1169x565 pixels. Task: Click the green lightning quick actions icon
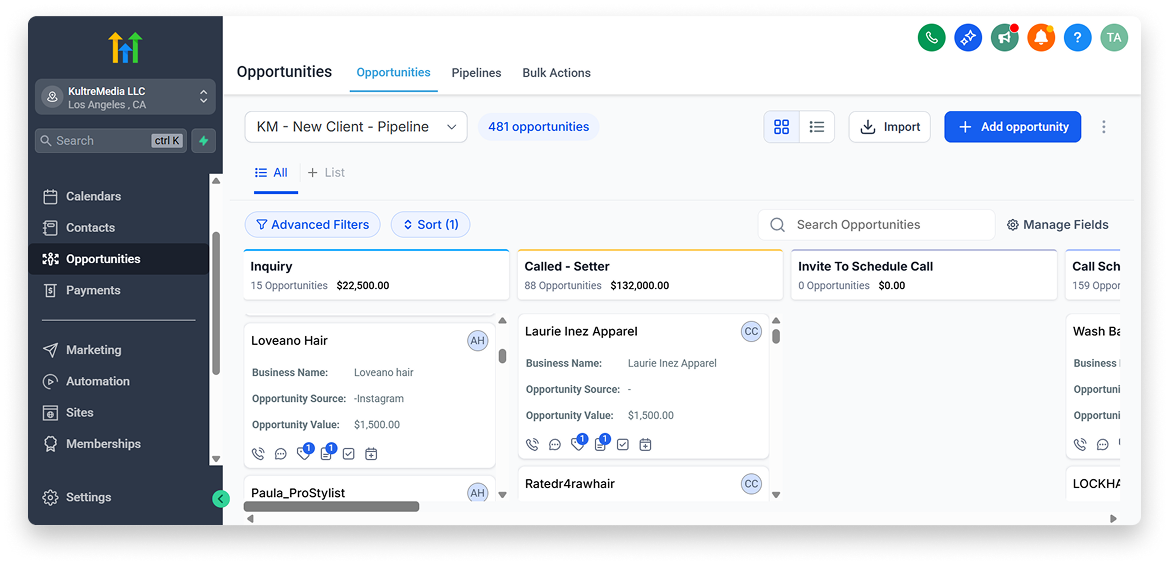tap(203, 141)
